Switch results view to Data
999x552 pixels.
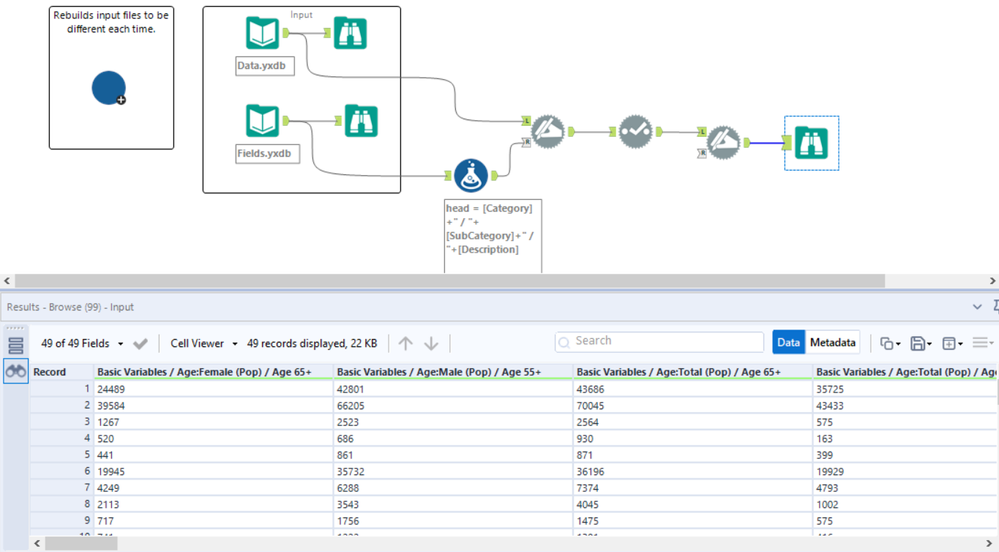point(788,343)
